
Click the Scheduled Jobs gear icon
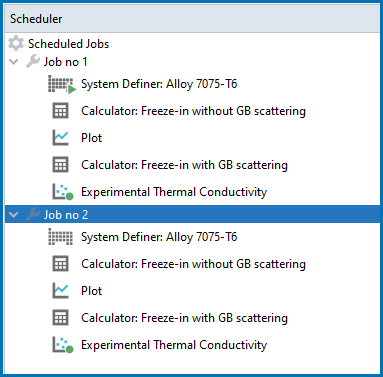[x=16, y=44]
